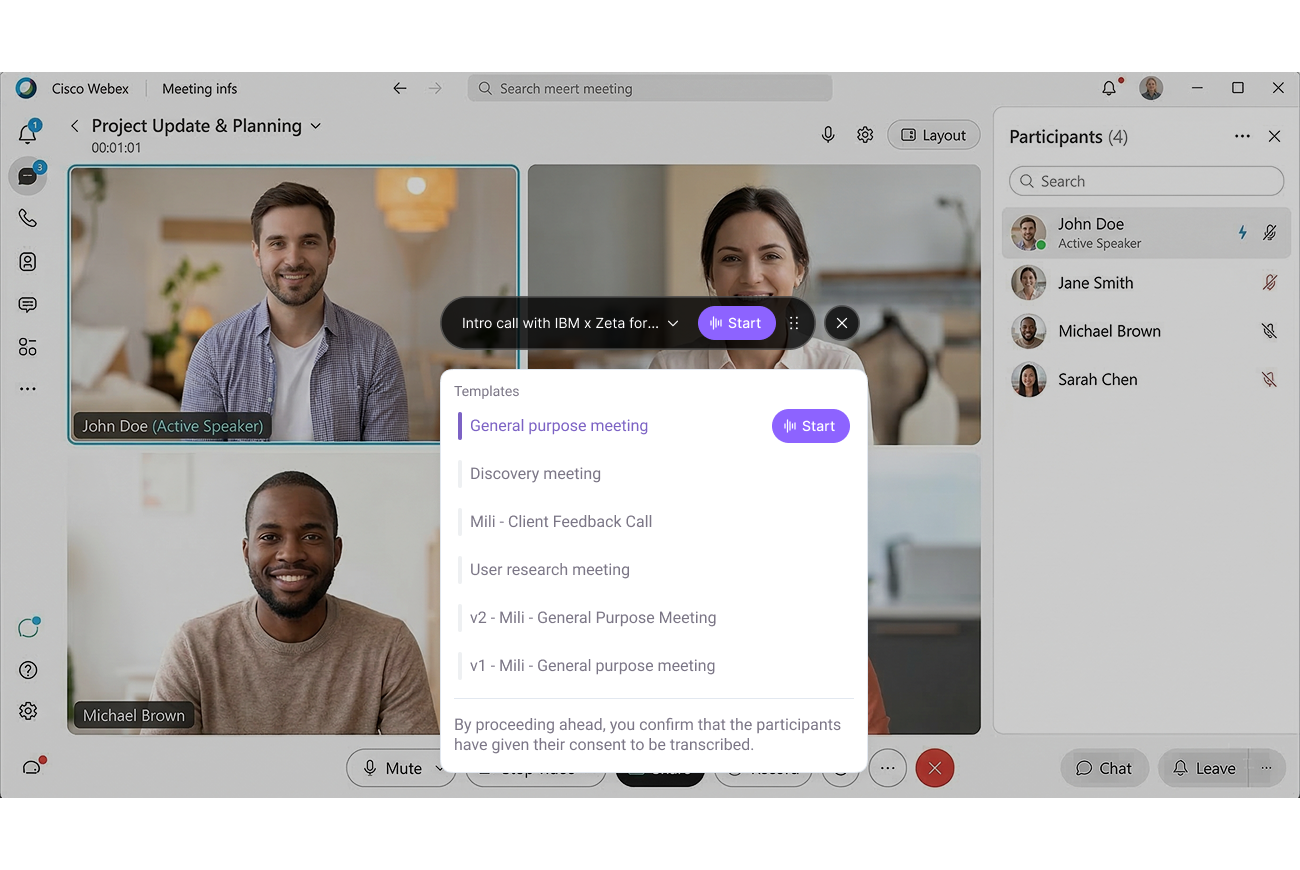Expand Intro call with IBM x Zeta dropdown
The width and height of the screenshot is (1300, 870).
(x=673, y=323)
